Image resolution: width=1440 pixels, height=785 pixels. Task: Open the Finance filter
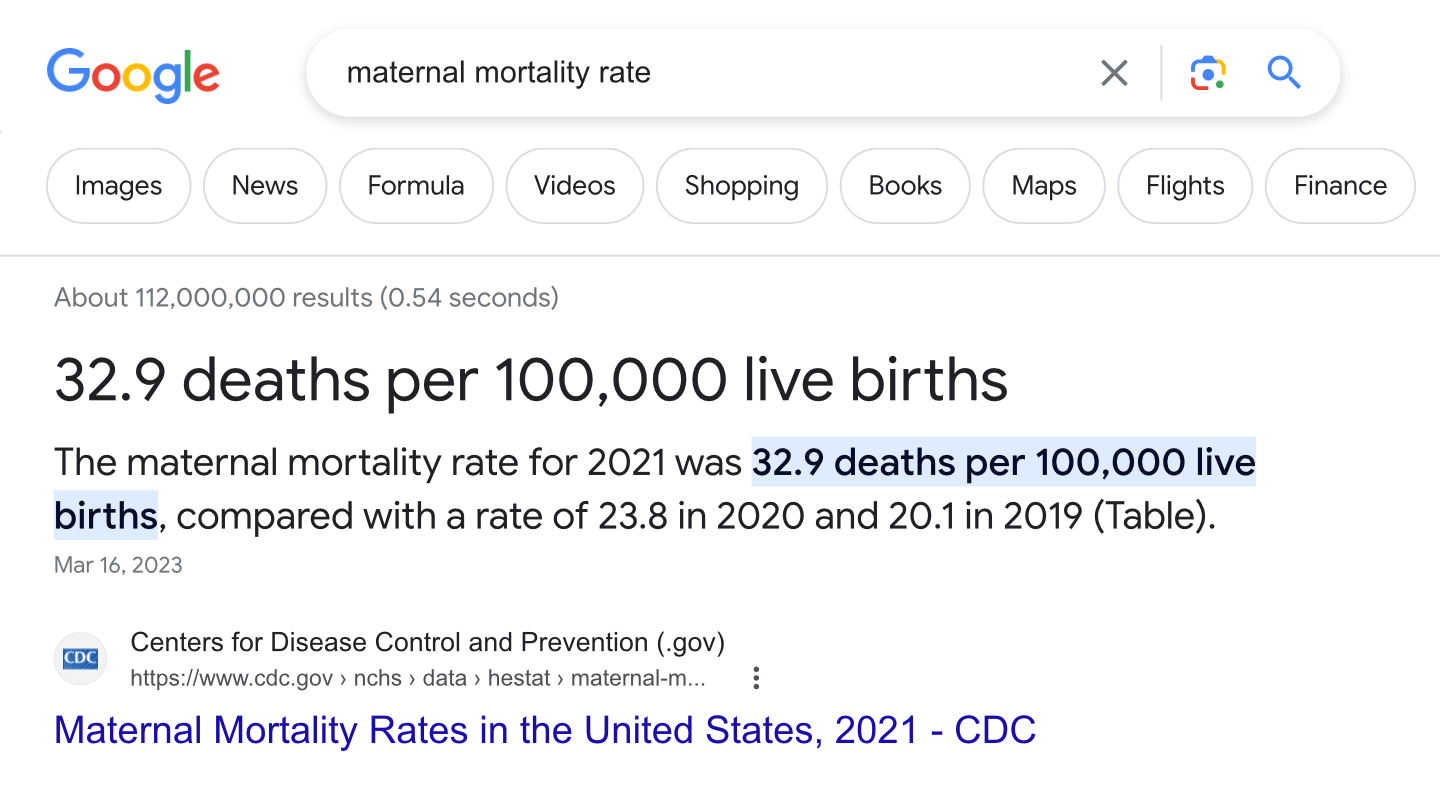point(1340,186)
